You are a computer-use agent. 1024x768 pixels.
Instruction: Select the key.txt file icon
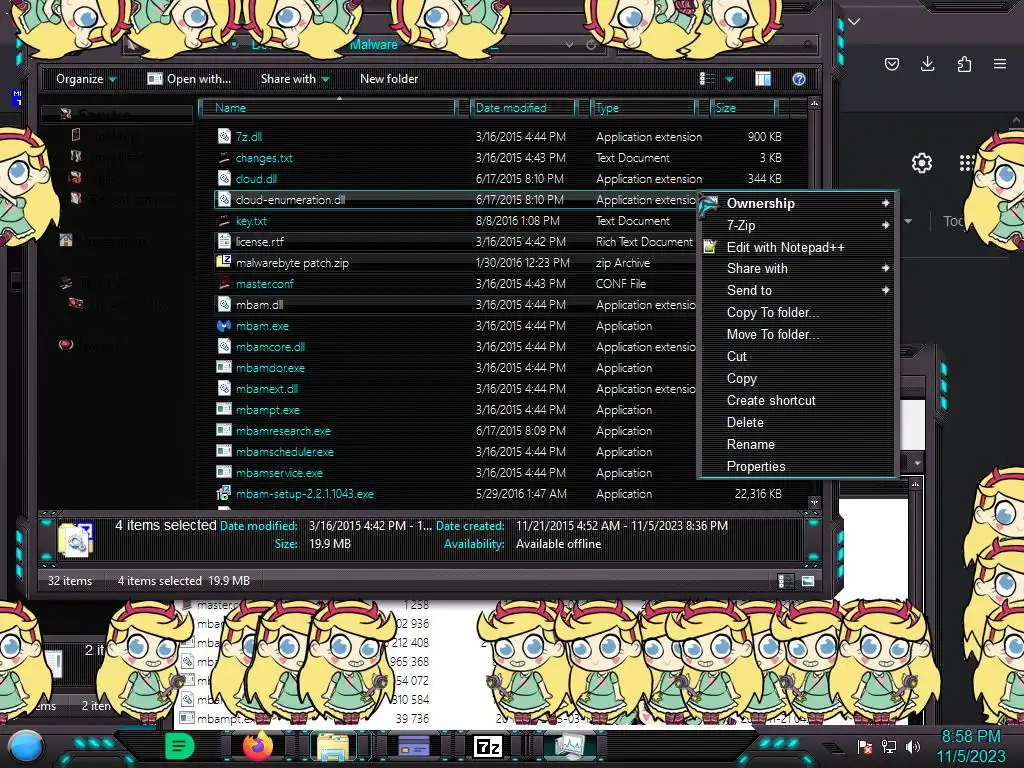[224, 221]
